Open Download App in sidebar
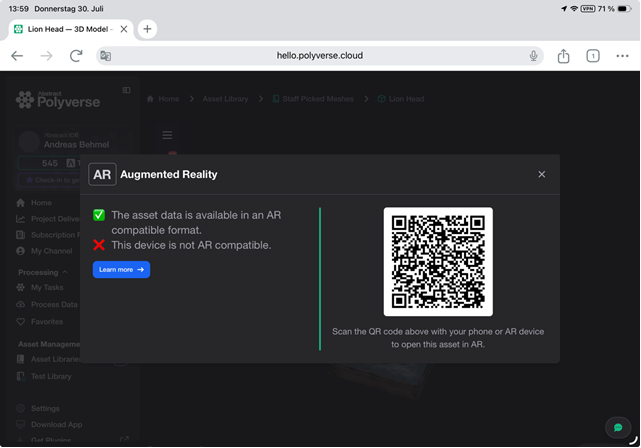Viewport: 641px width, 448px height. pyautogui.click(x=49, y=425)
